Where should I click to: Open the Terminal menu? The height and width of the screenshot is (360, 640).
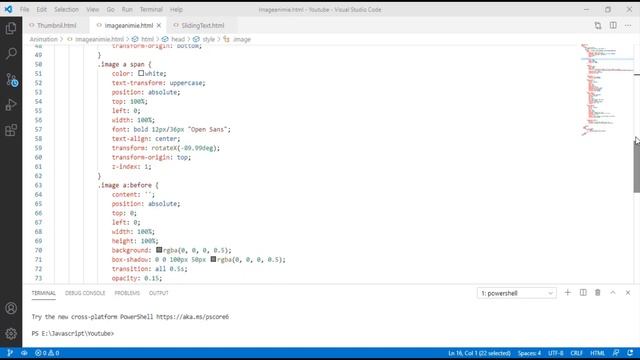[x=151, y=9]
